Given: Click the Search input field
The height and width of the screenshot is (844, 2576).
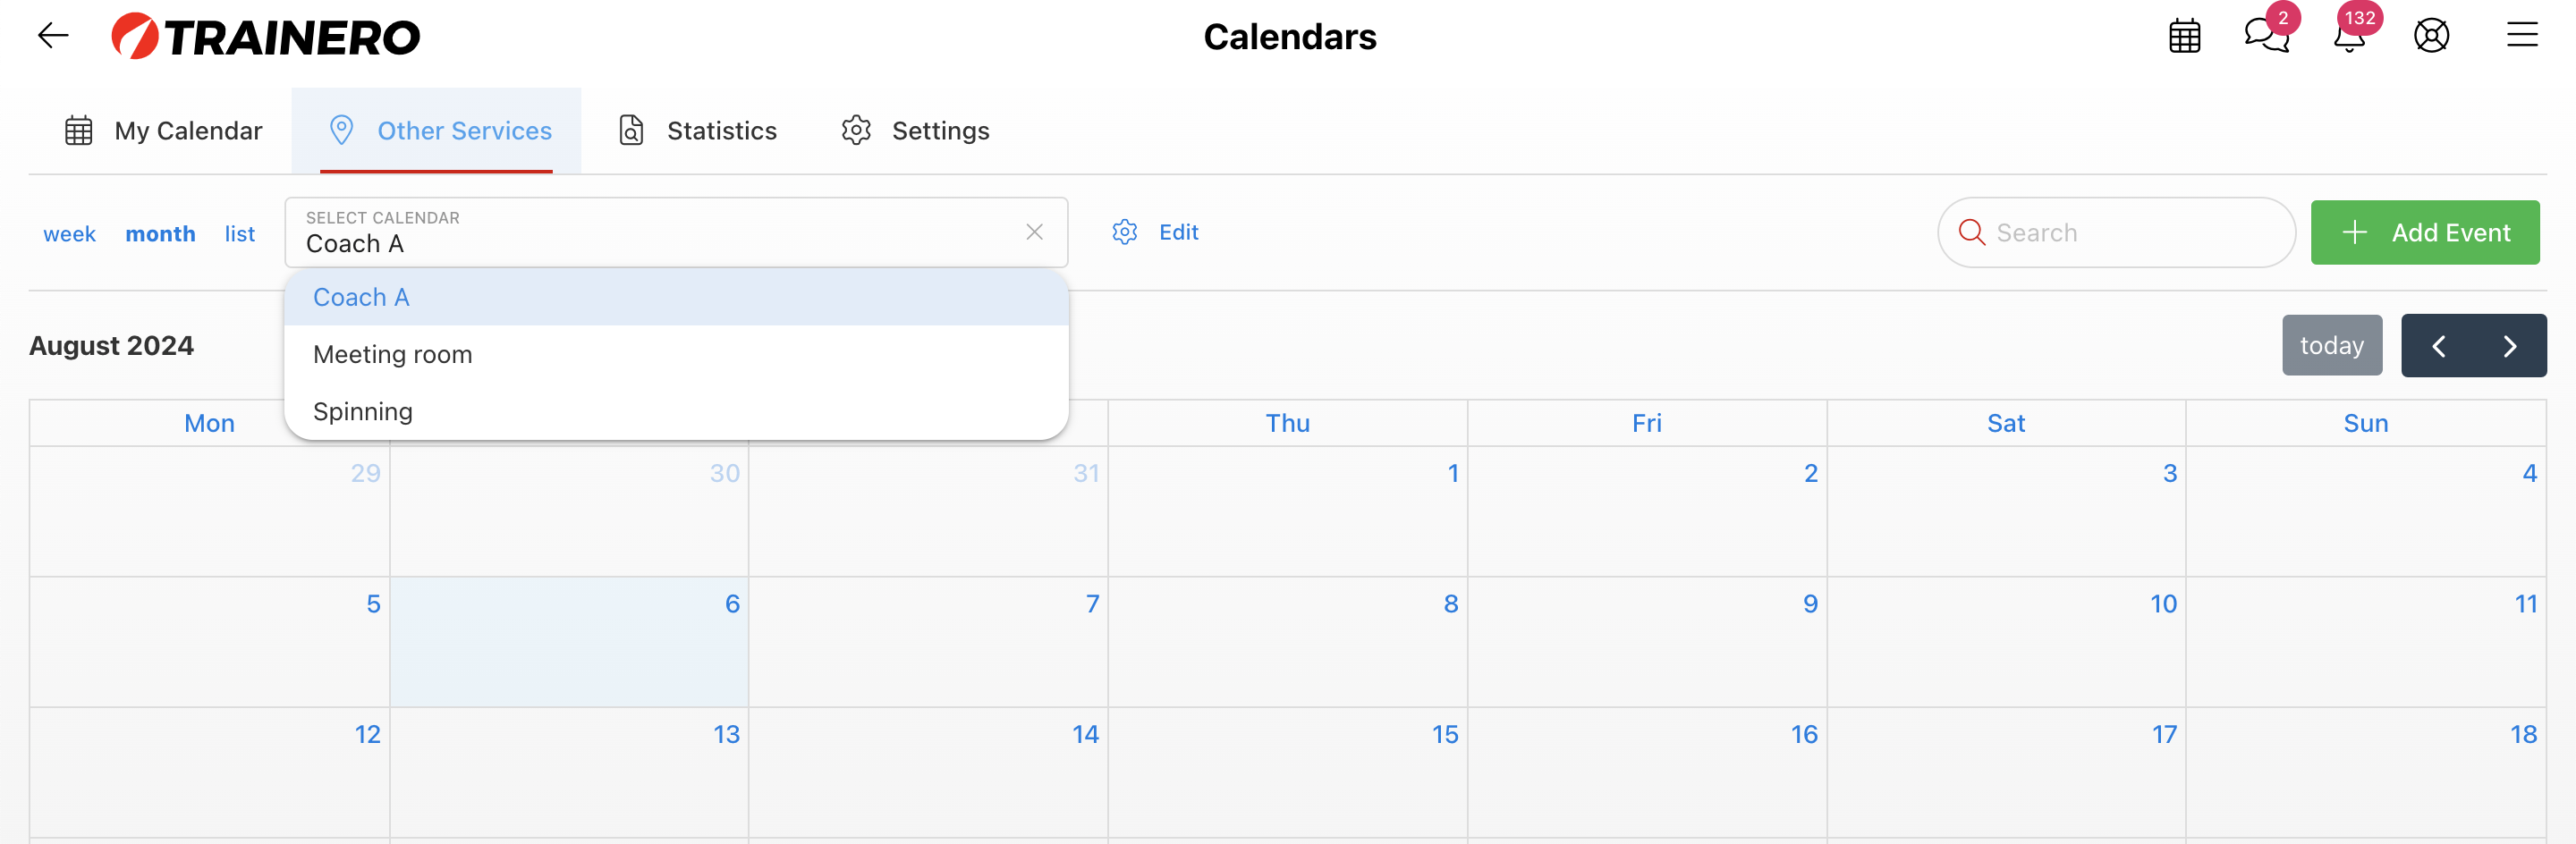Looking at the screenshot, I should click(2130, 233).
